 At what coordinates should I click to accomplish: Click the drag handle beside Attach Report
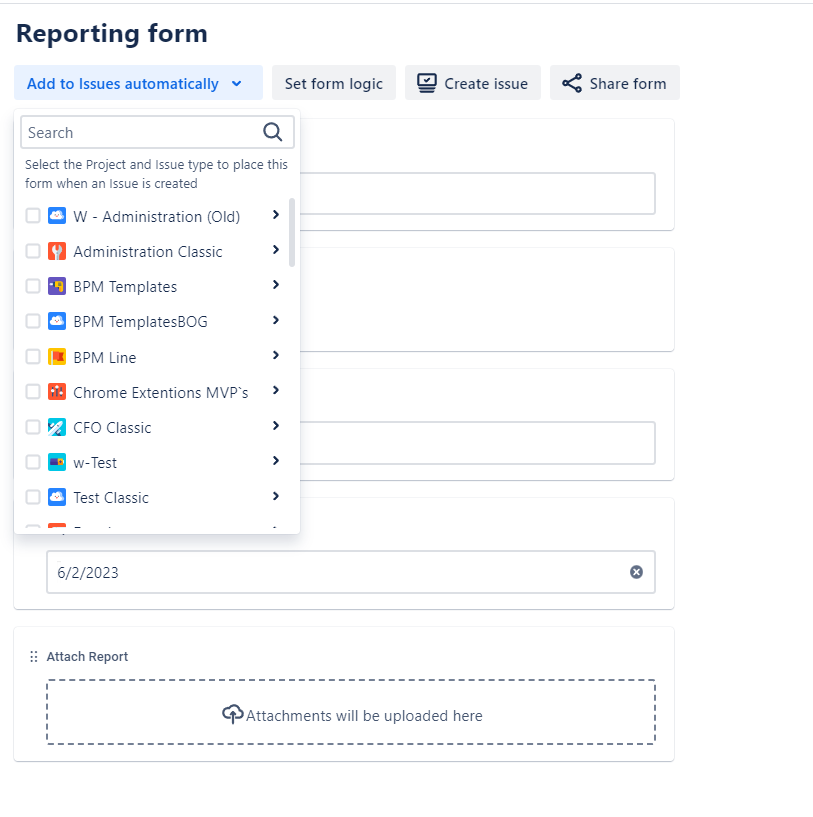coord(33,655)
